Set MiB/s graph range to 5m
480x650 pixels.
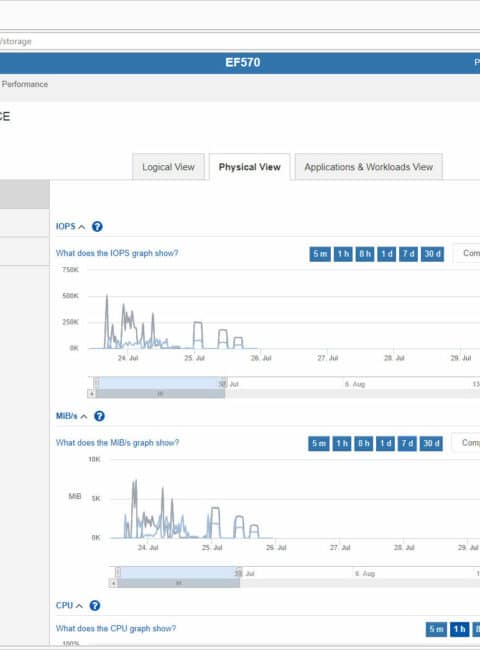(319, 444)
